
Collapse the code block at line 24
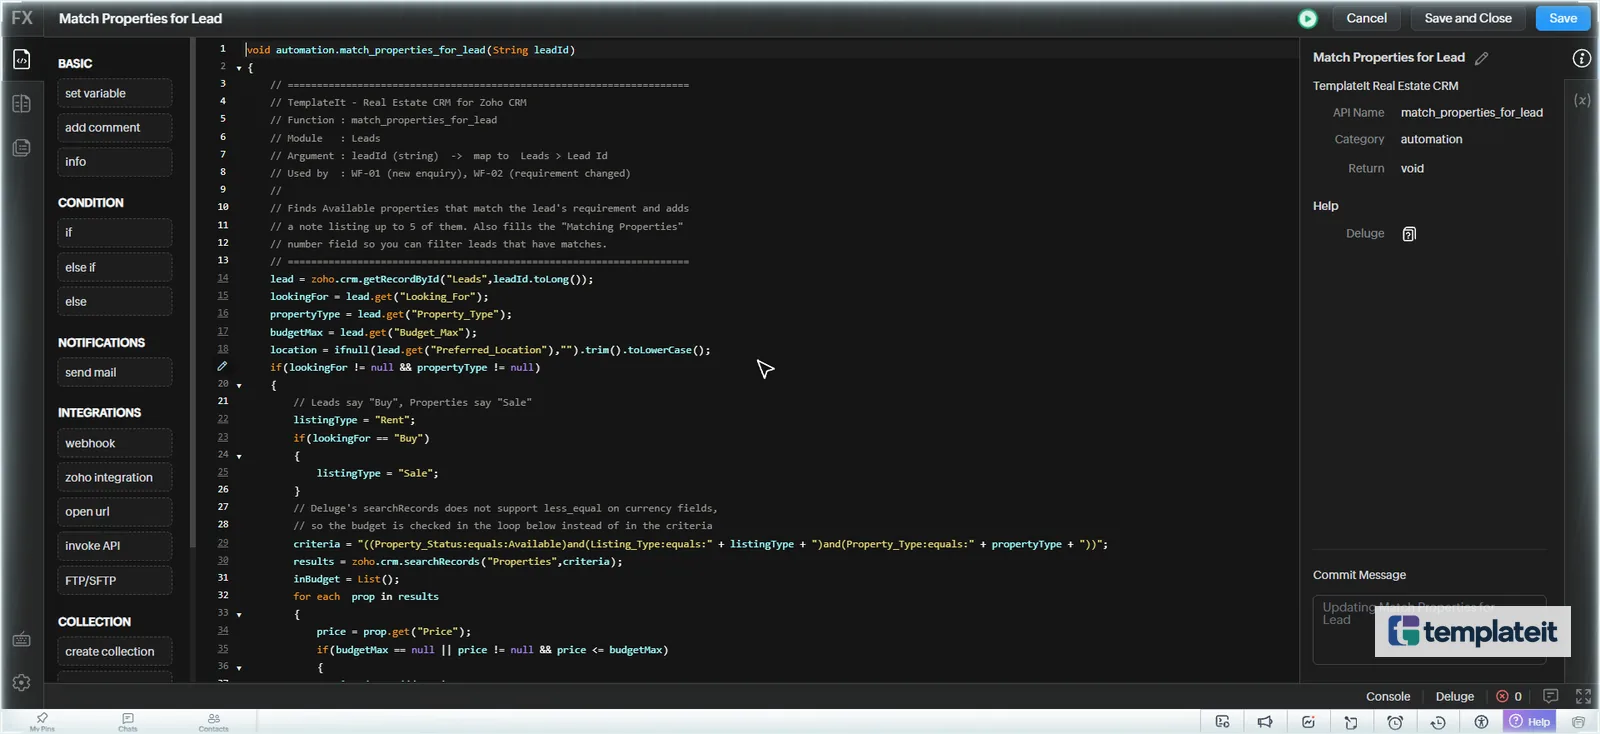click(x=239, y=456)
